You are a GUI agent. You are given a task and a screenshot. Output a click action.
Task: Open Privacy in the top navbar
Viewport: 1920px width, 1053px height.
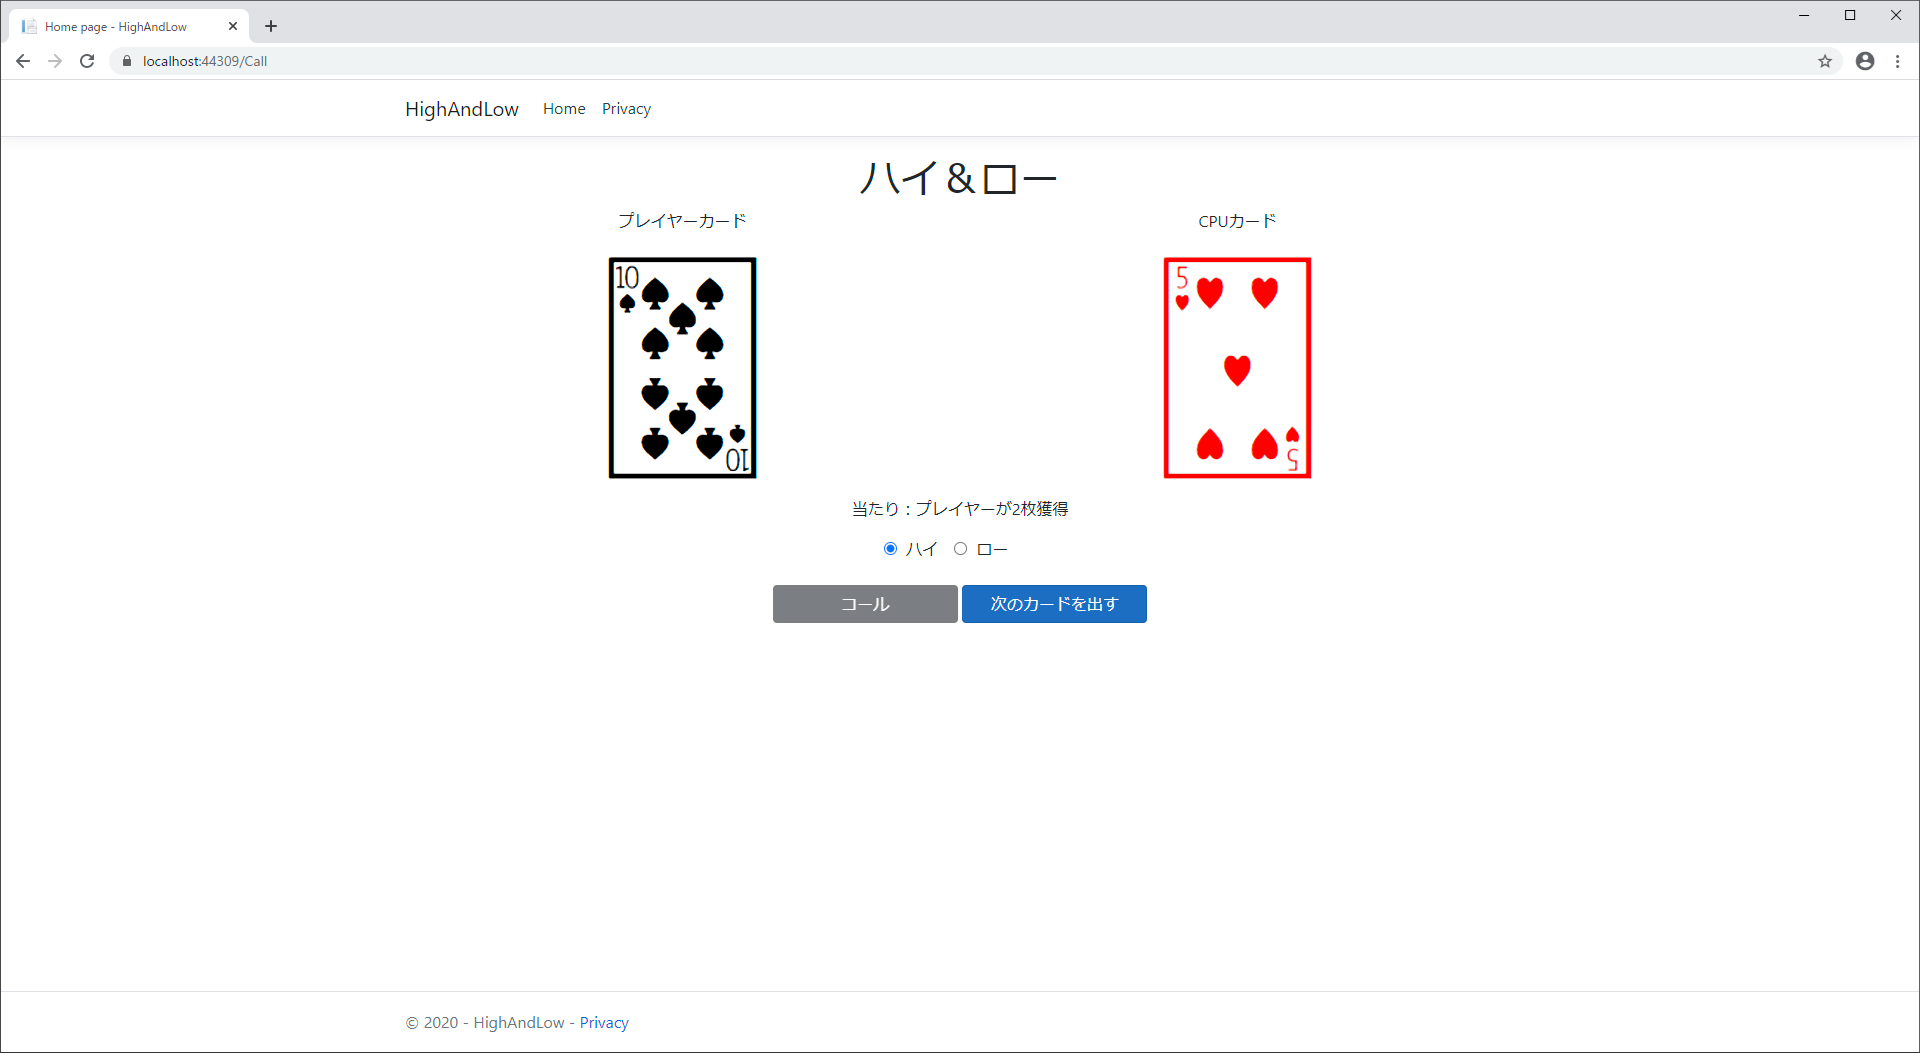coord(626,109)
